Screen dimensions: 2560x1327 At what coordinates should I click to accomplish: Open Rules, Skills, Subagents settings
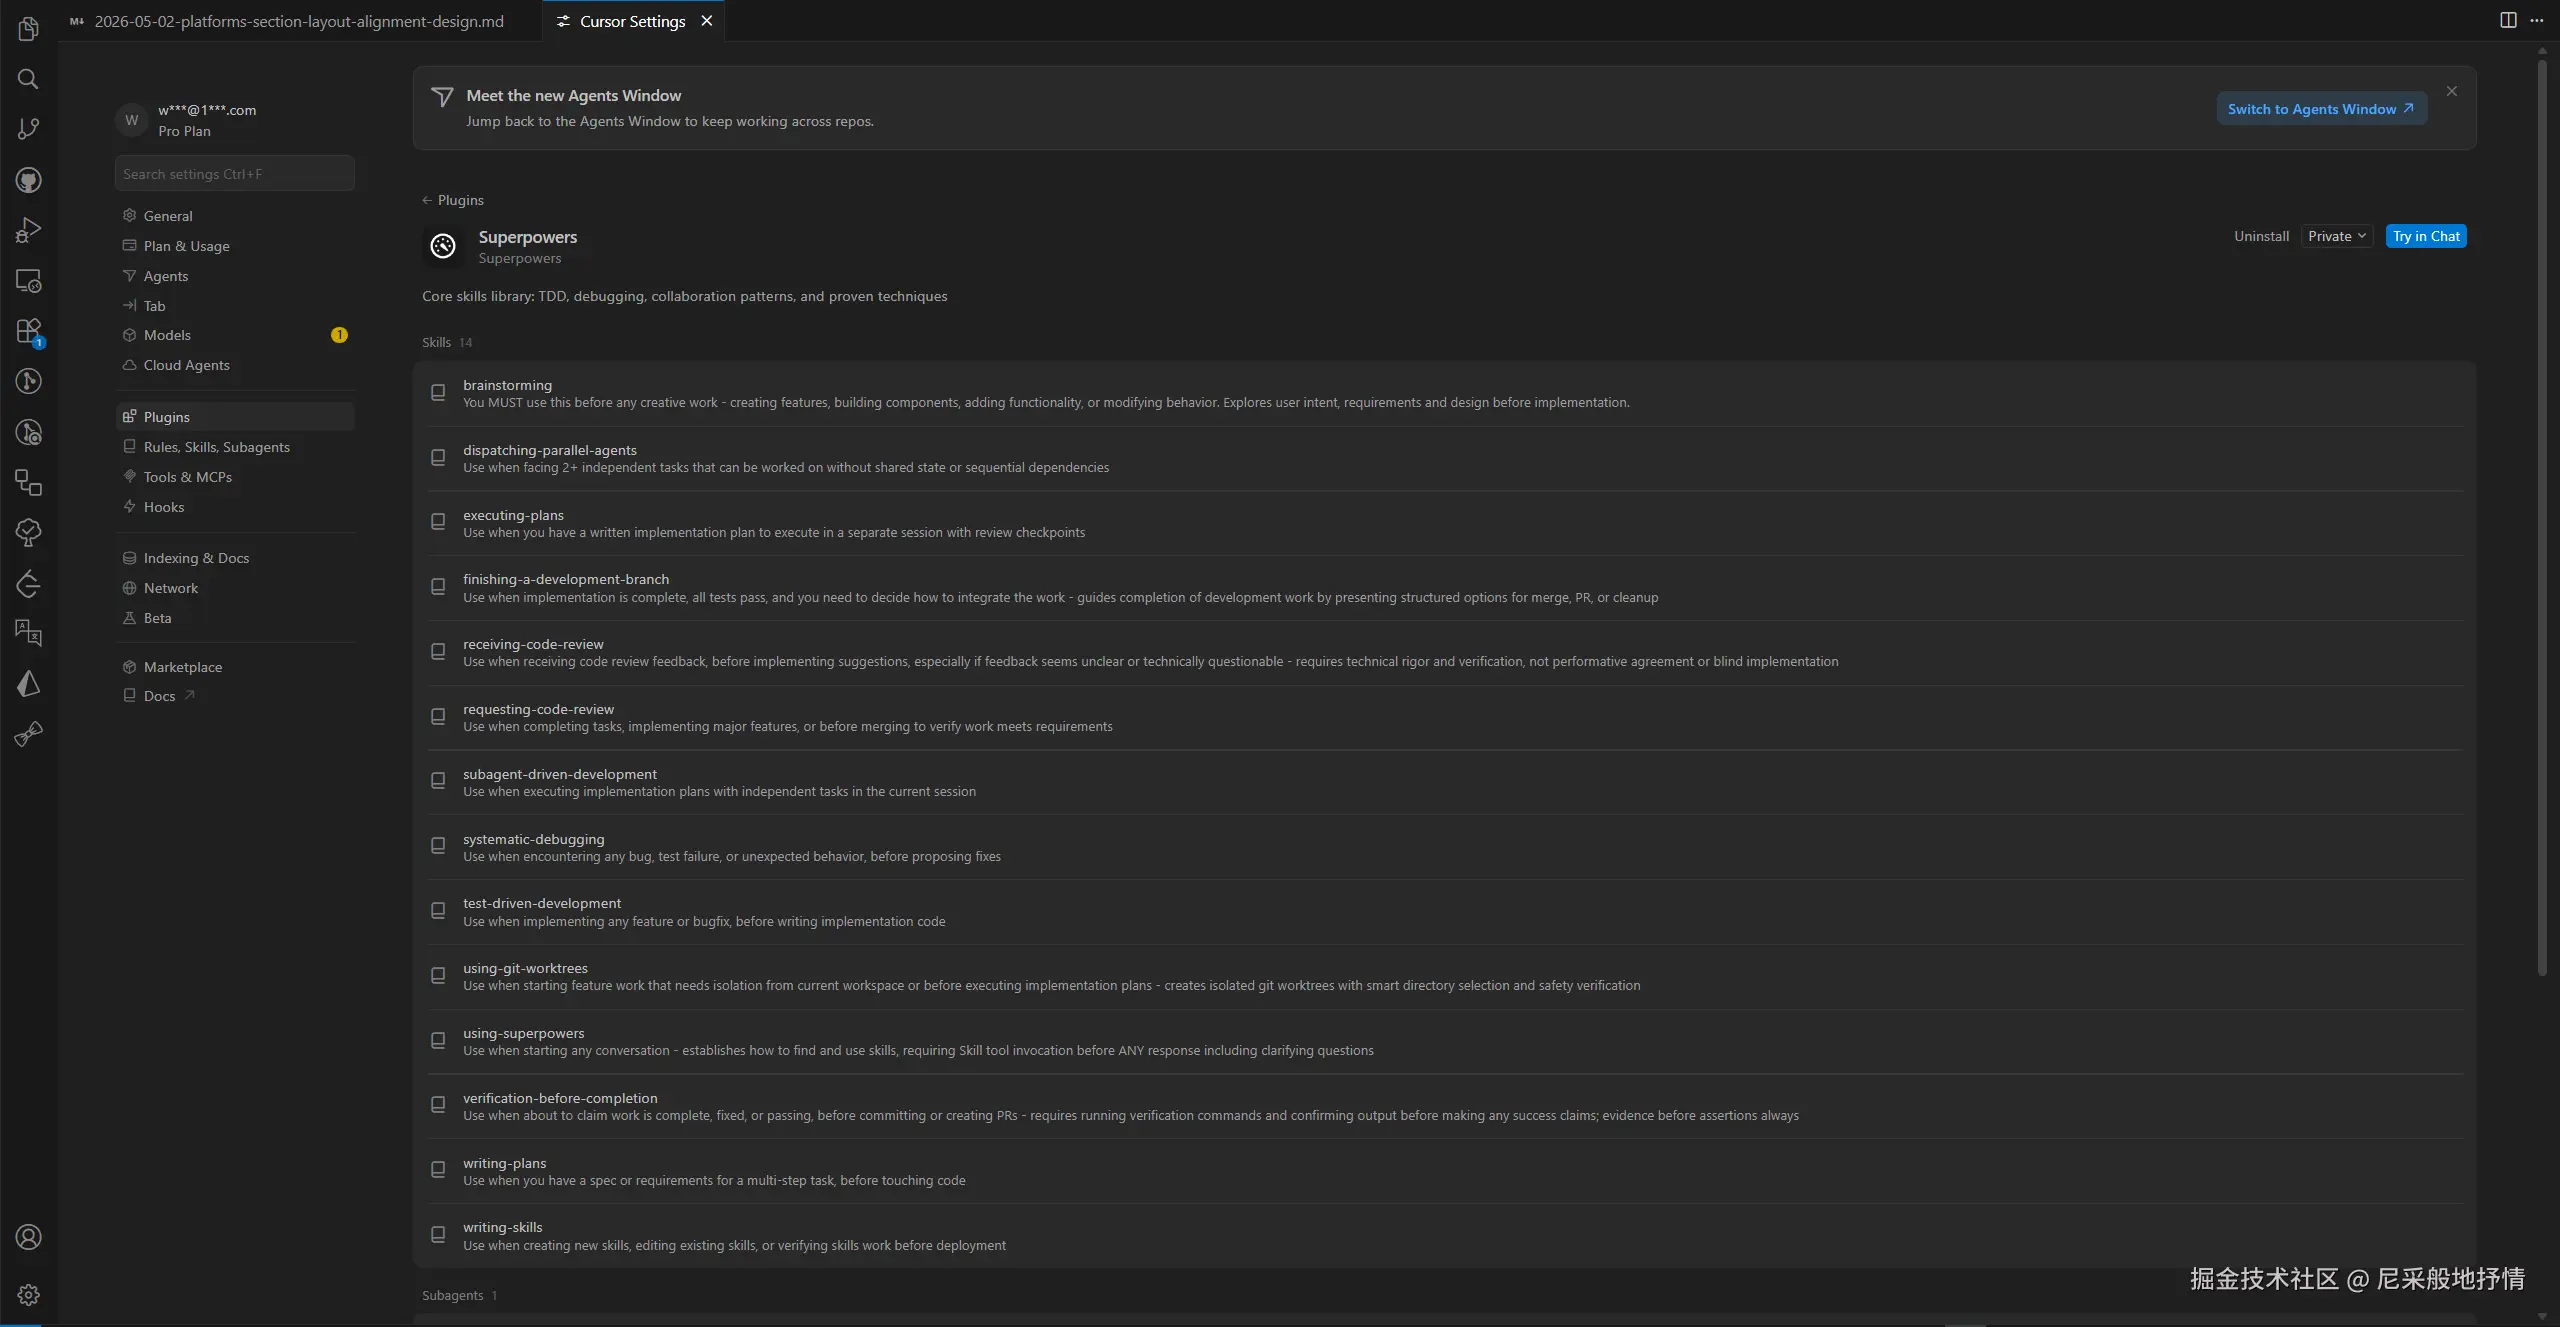pos(235,447)
